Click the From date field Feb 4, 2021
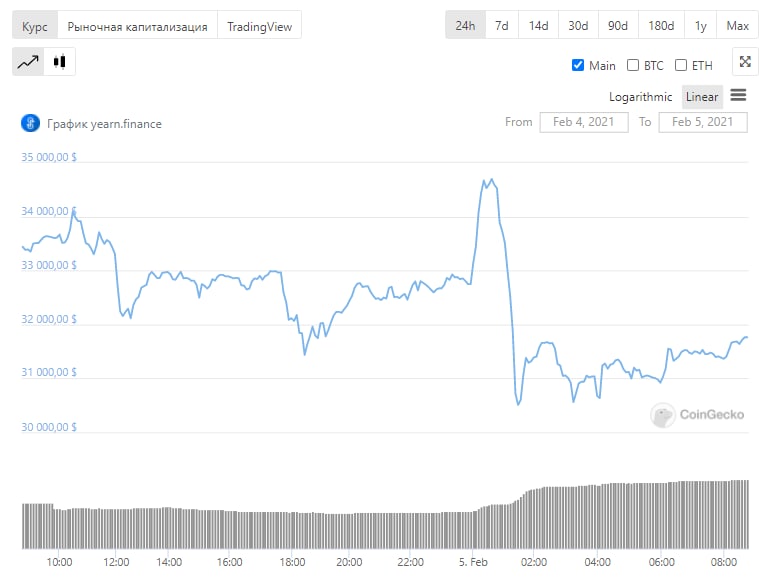This screenshot has height=588, width=760. [x=584, y=122]
